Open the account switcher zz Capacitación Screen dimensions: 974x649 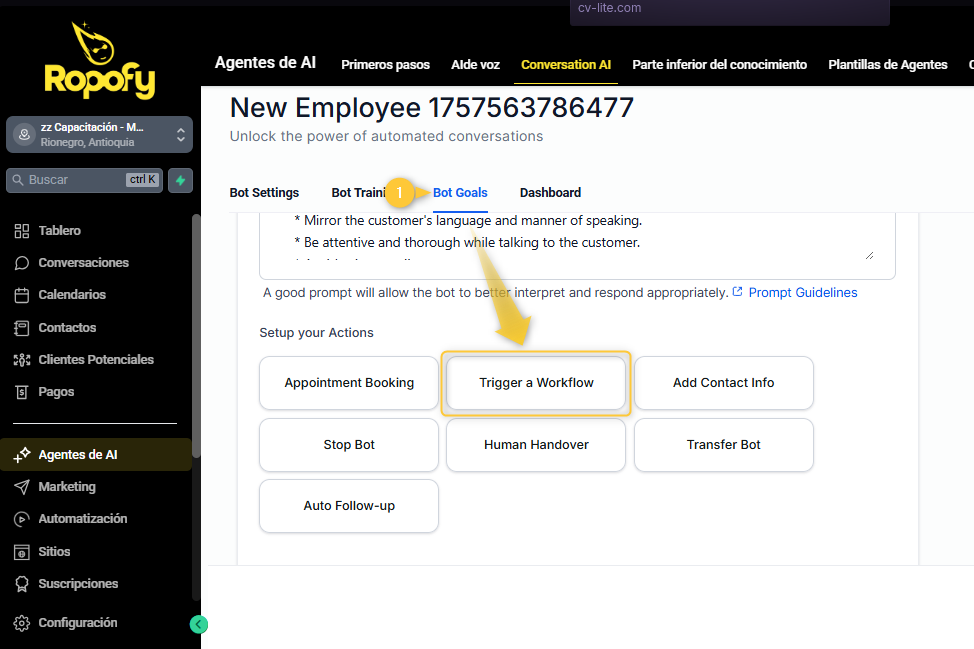(99, 134)
